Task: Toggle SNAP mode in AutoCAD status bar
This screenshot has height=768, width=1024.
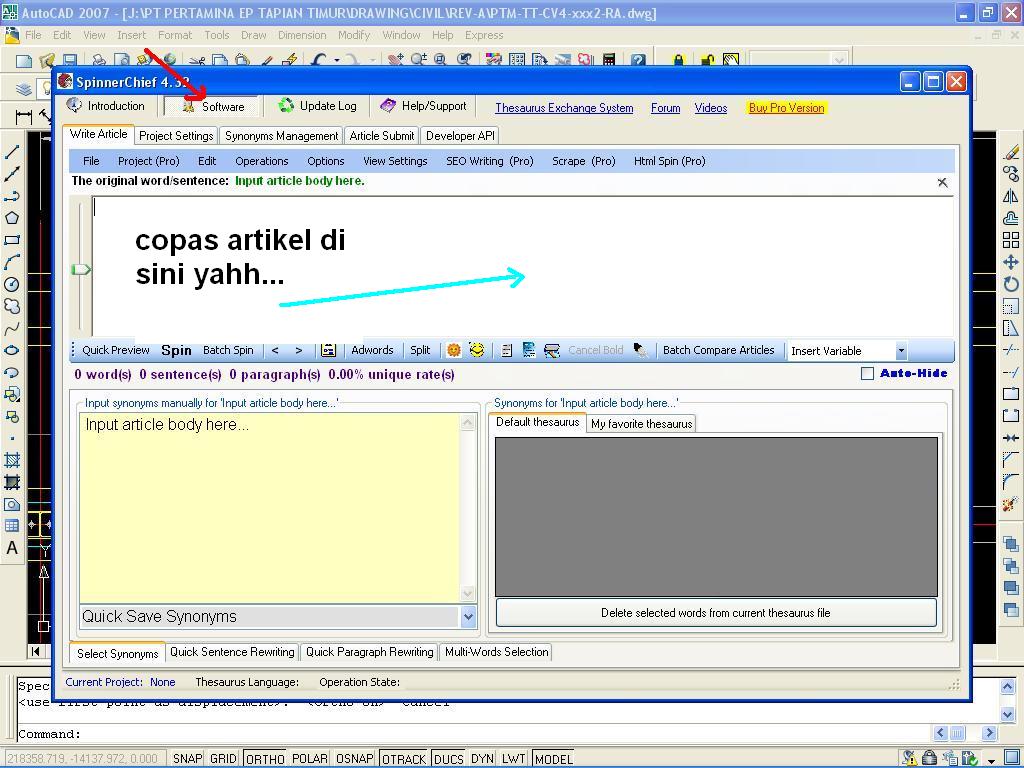Action: [x=187, y=758]
